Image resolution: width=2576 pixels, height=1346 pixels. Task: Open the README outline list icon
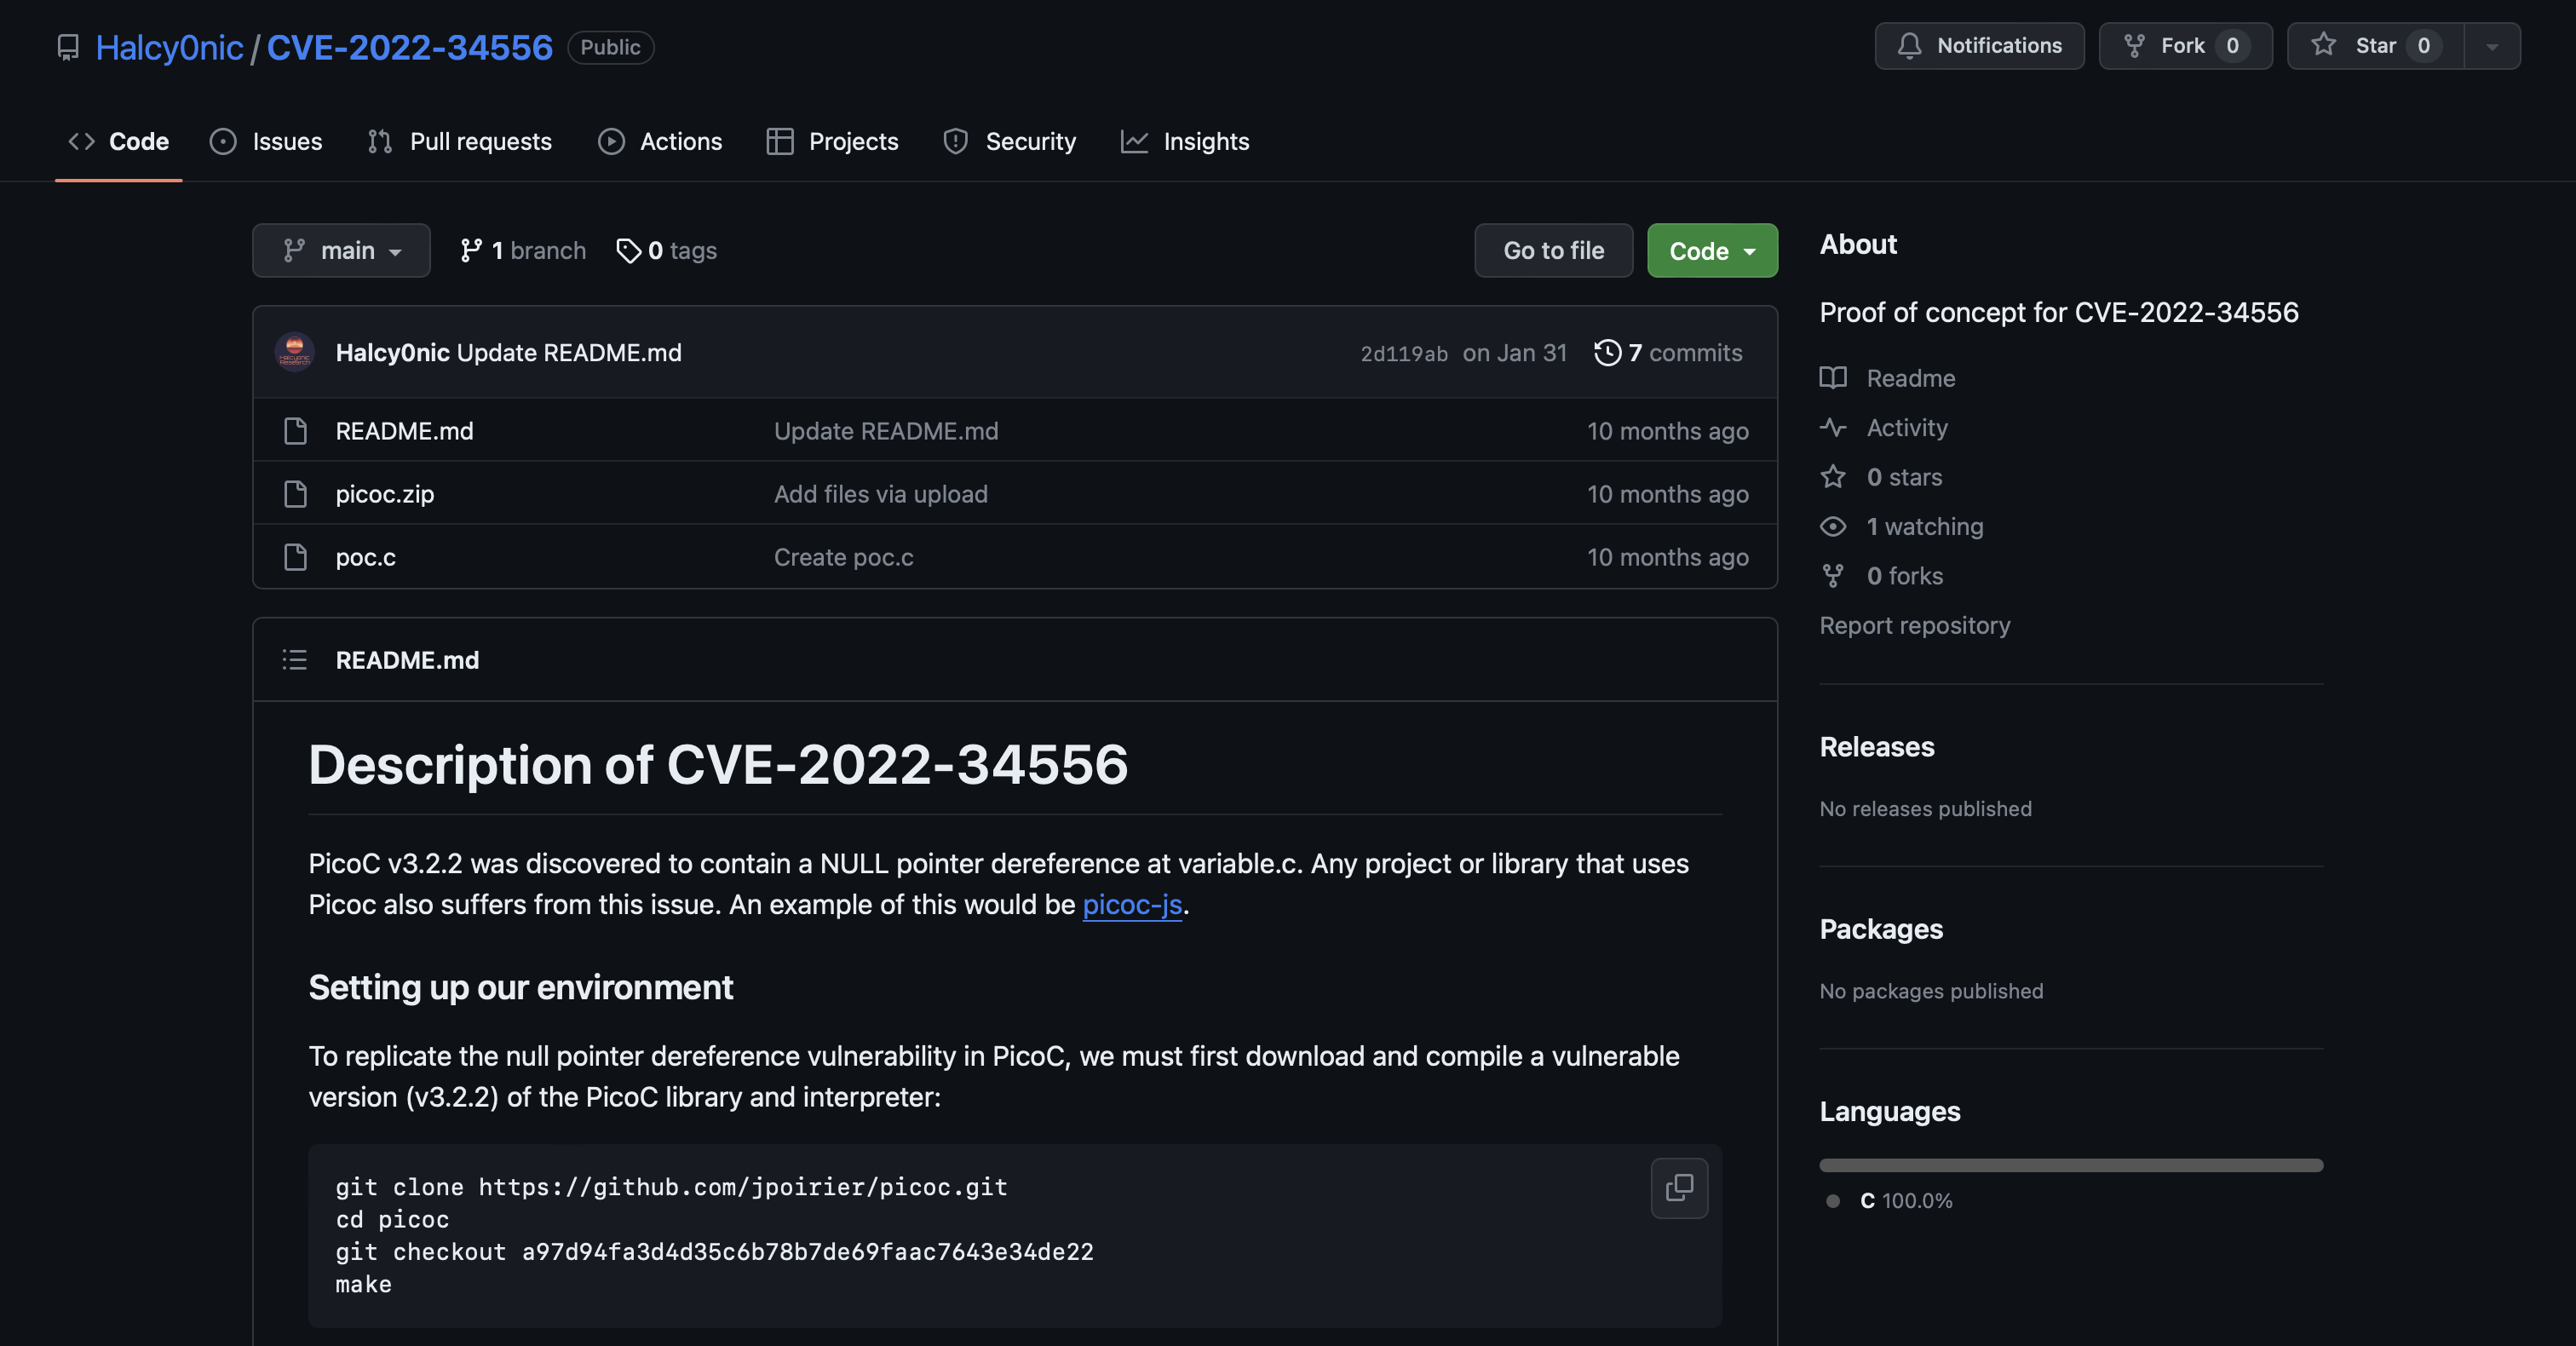click(294, 660)
